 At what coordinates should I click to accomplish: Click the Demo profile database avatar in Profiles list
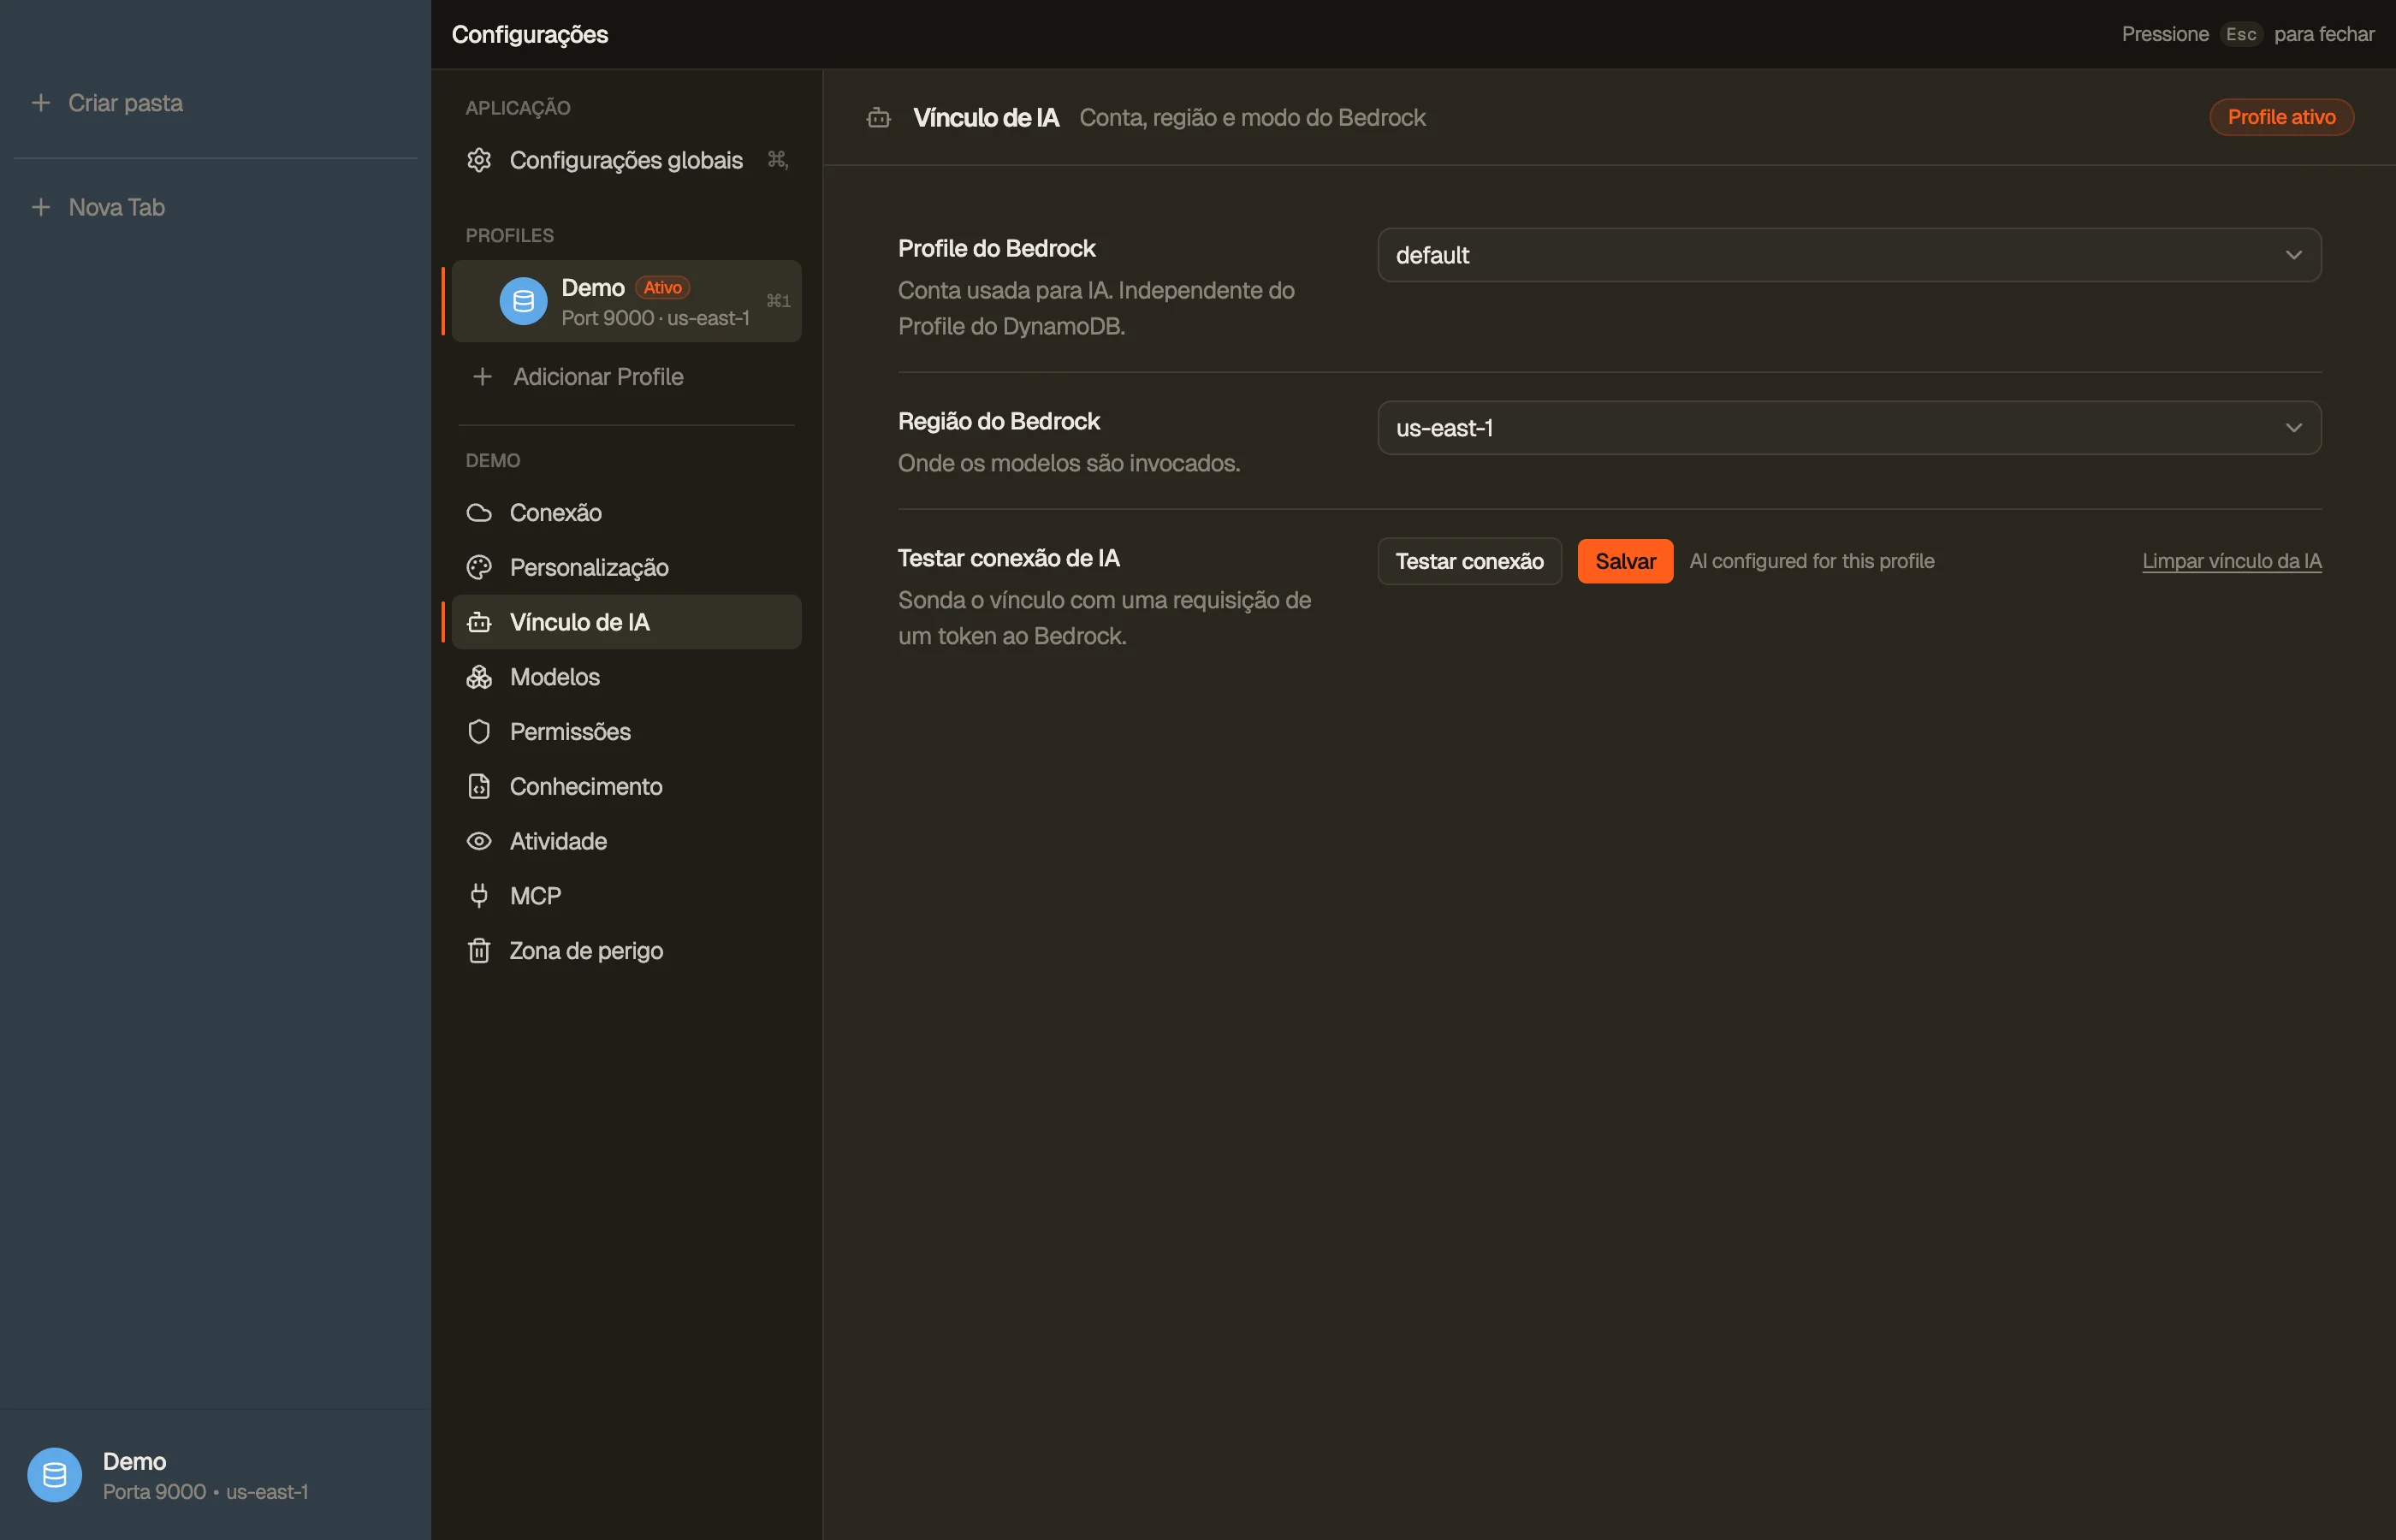(x=523, y=301)
